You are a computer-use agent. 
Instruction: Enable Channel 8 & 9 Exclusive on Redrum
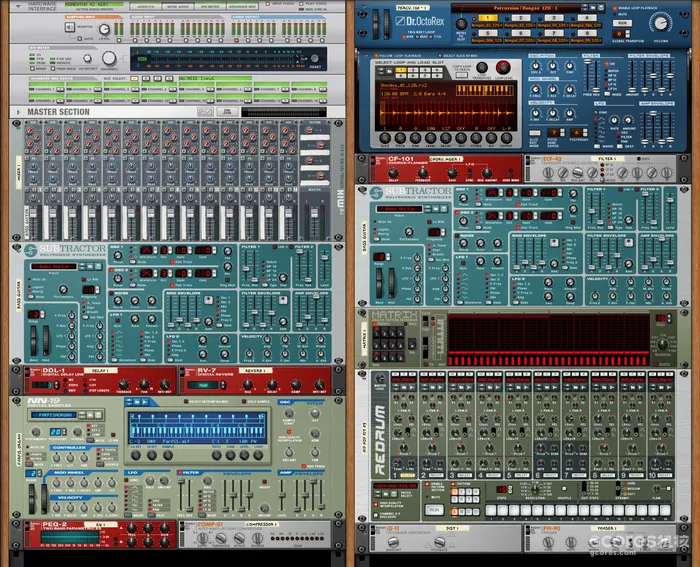[375, 515]
